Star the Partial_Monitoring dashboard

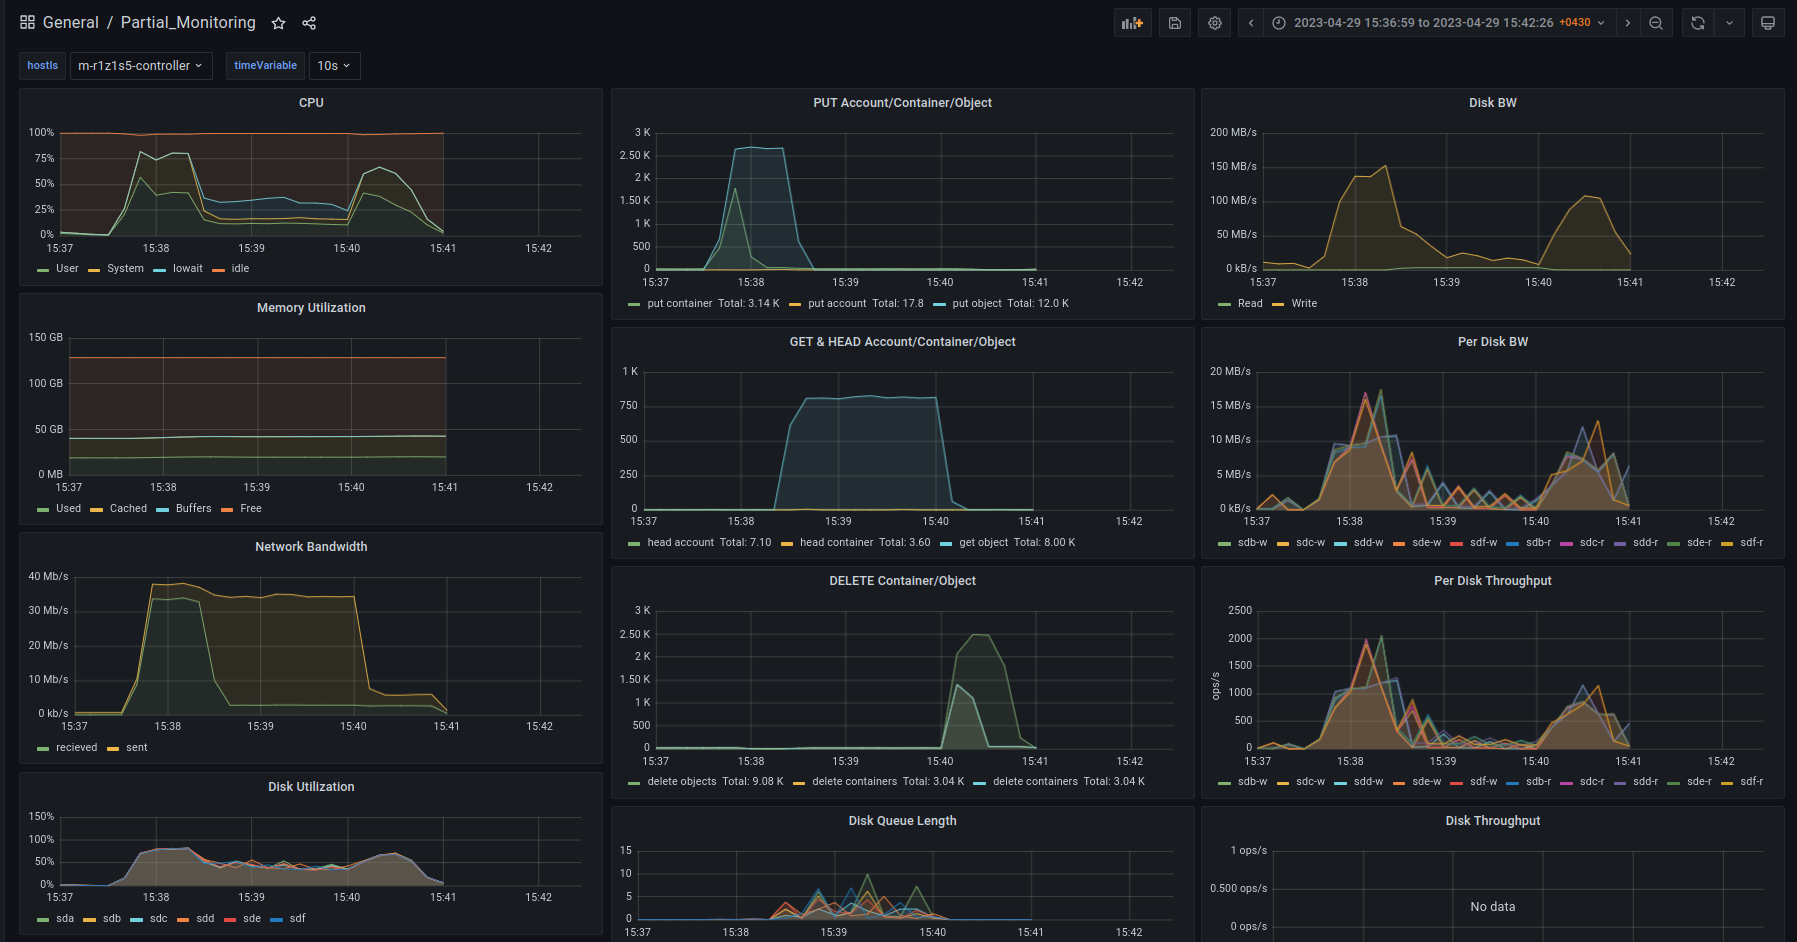(x=279, y=23)
